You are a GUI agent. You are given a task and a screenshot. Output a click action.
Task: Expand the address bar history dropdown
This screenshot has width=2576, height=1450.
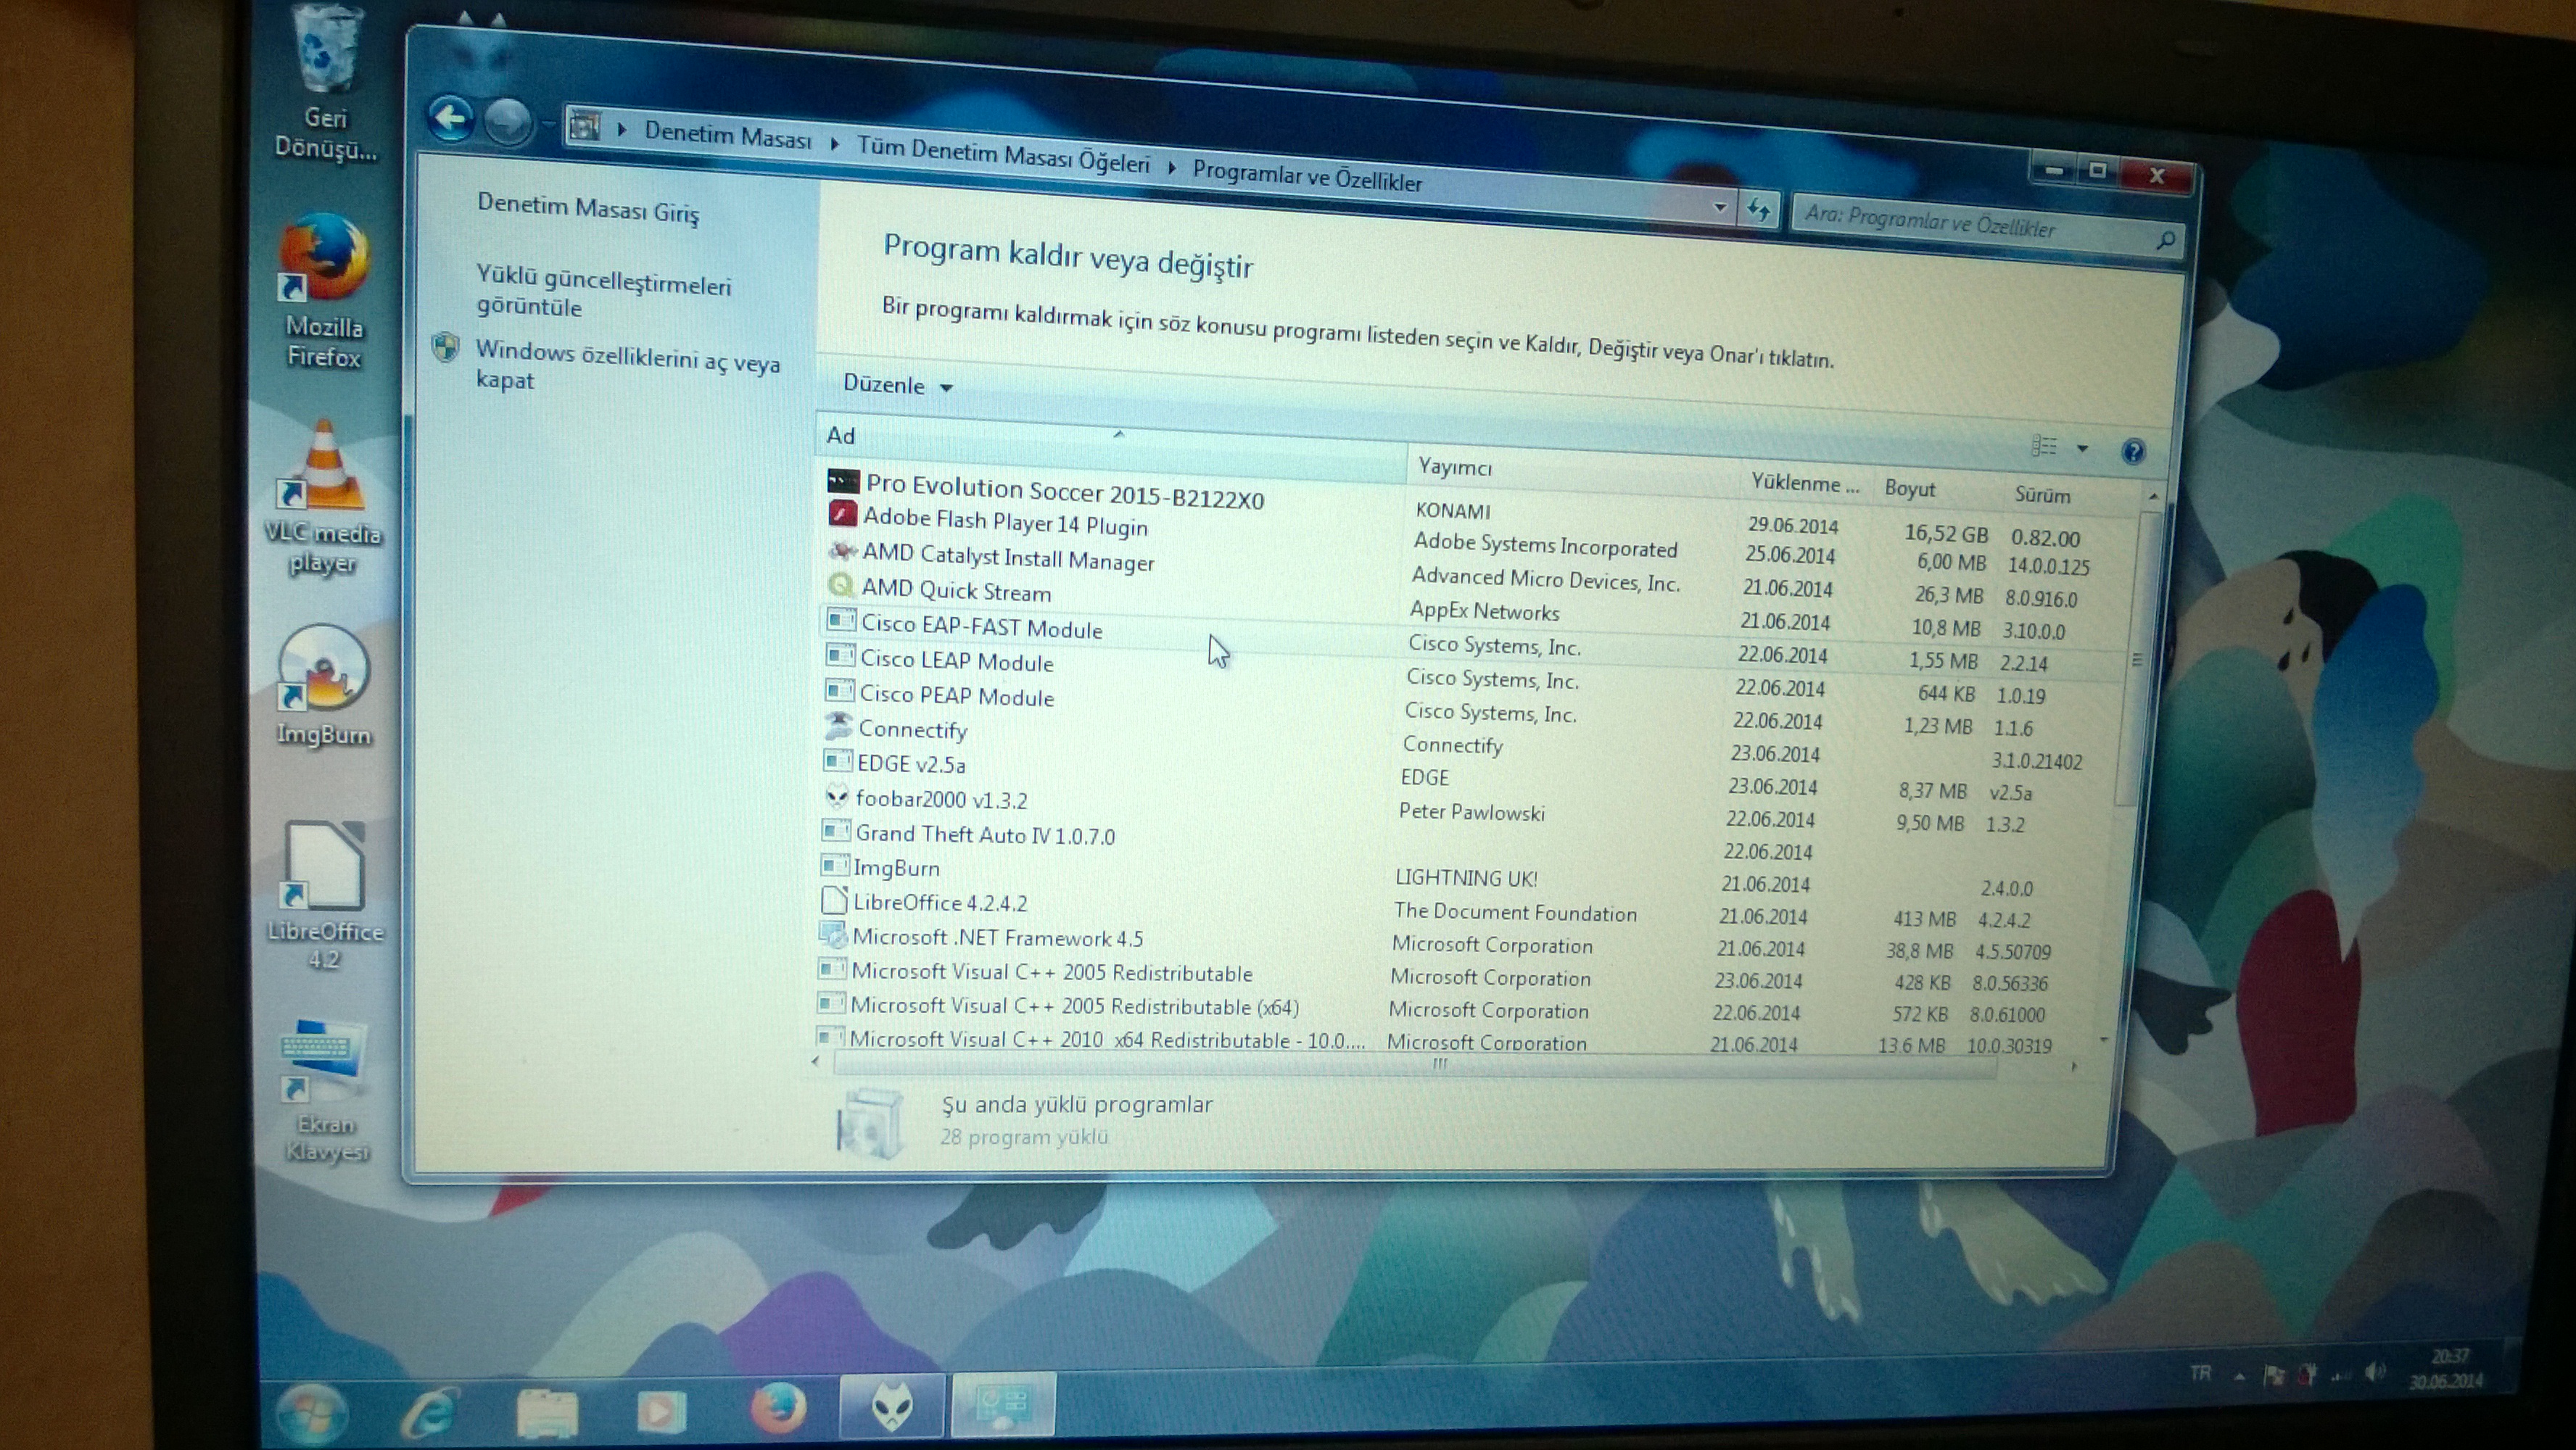[1719, 207]
